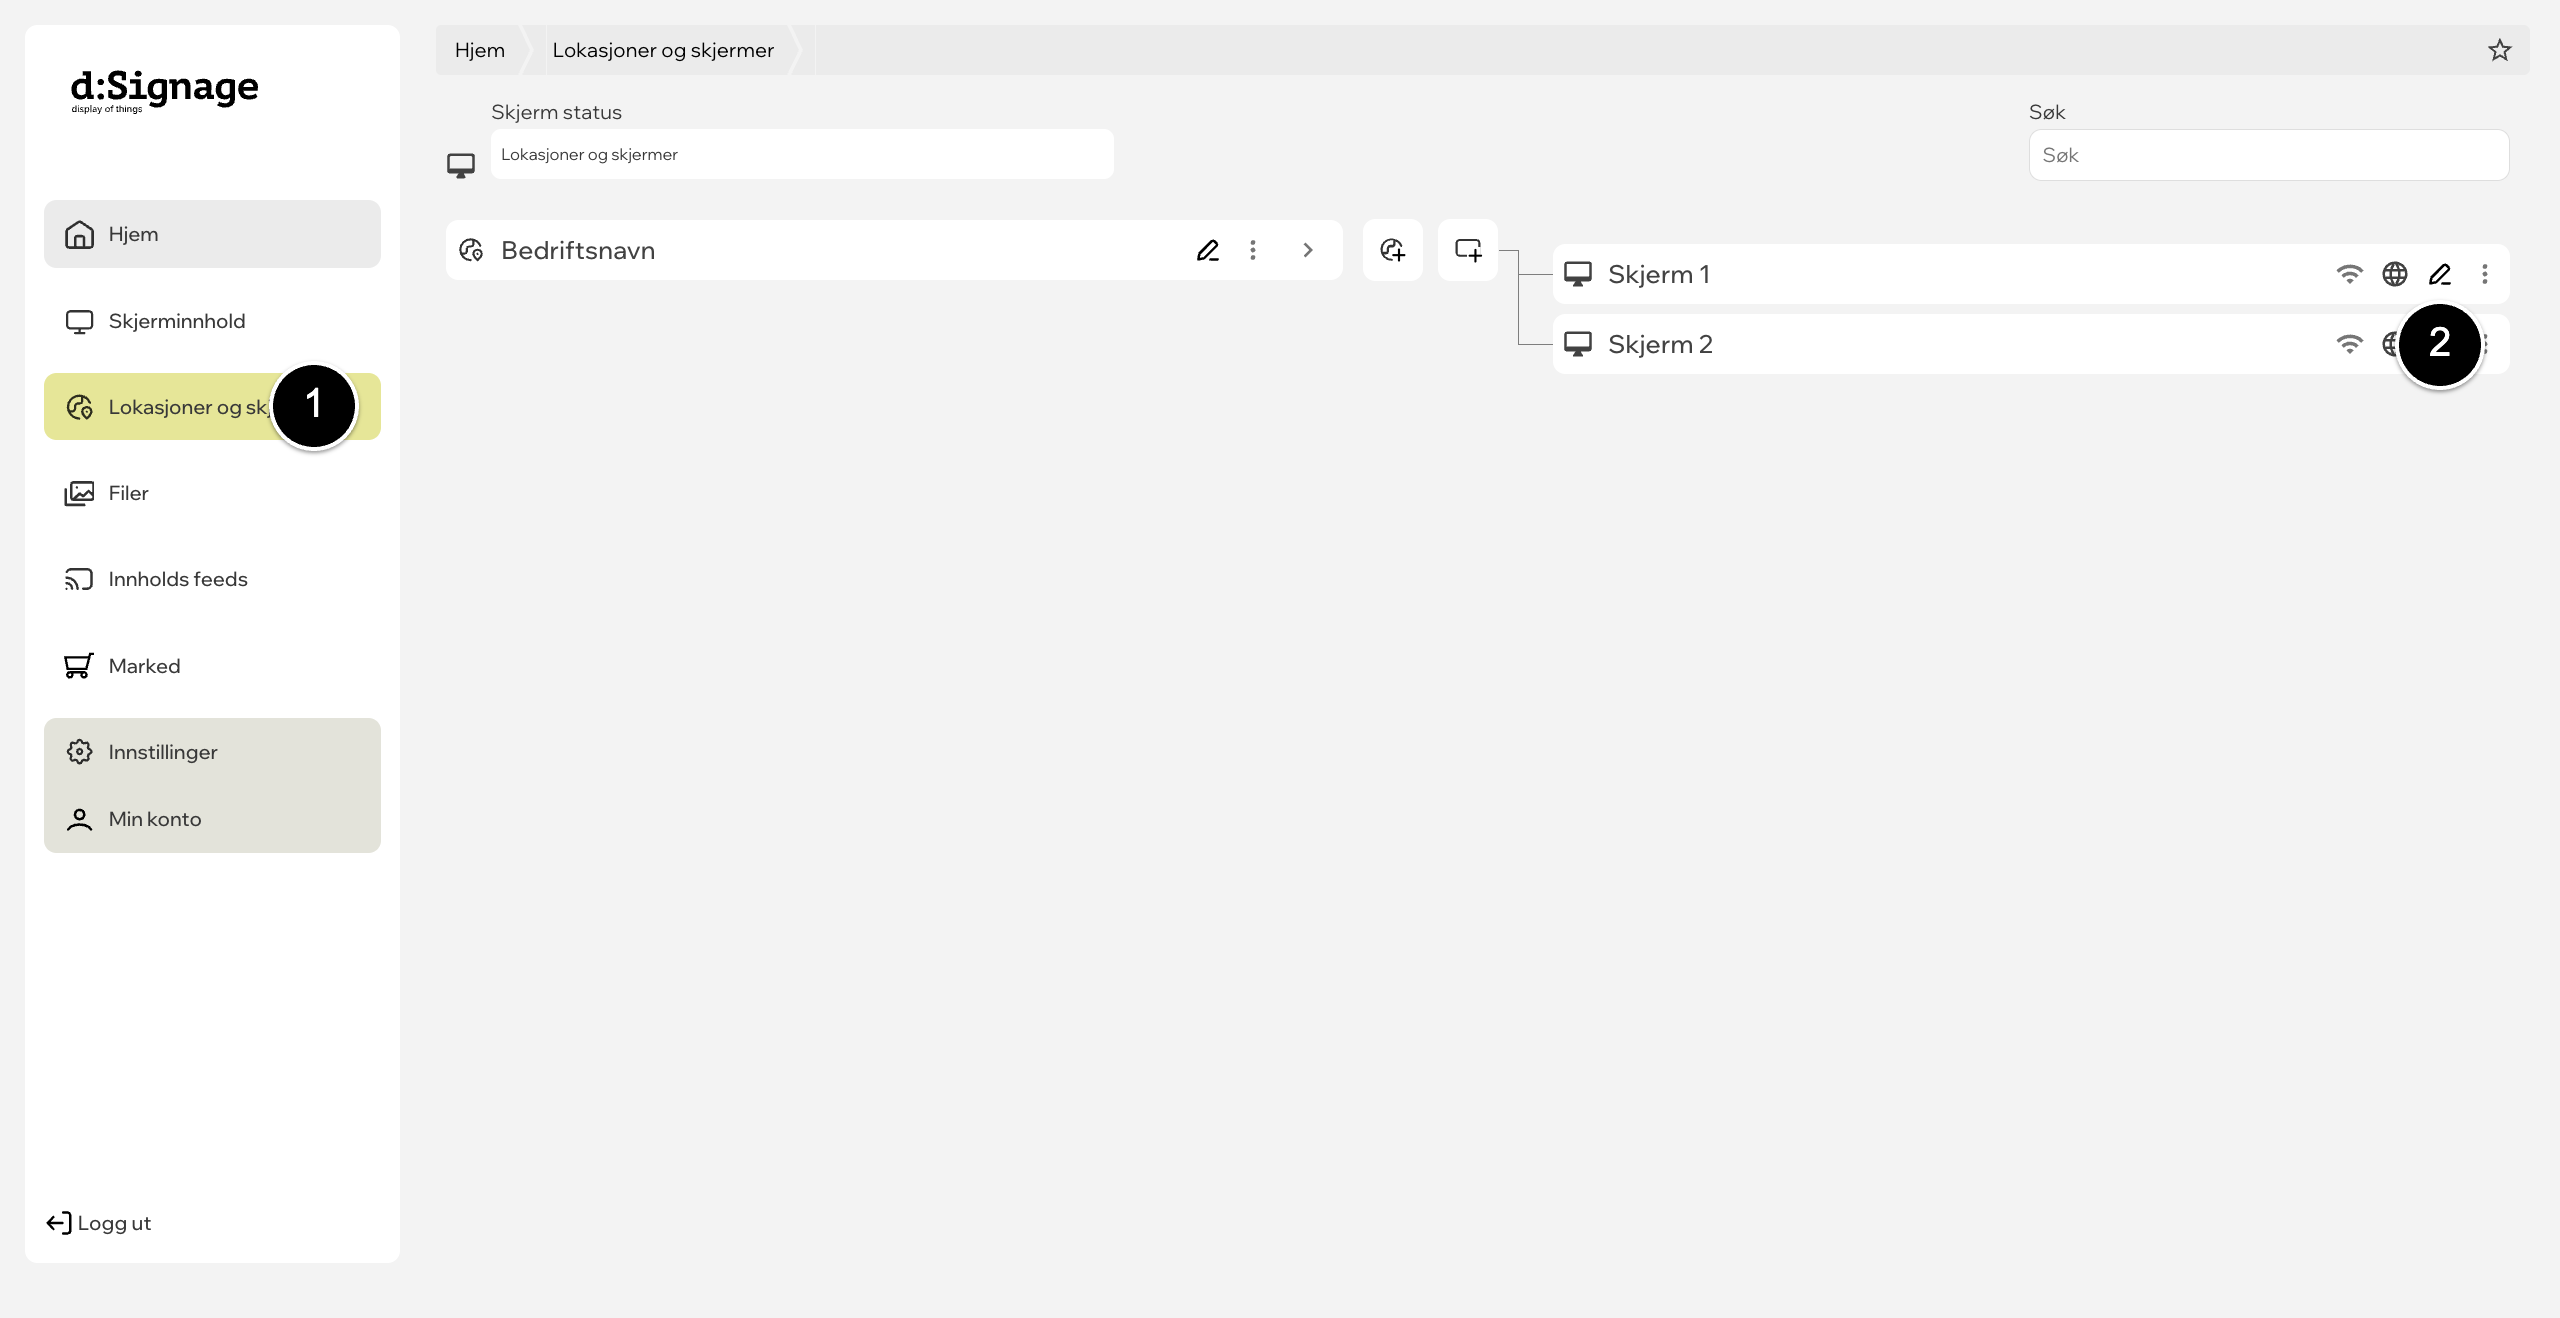Open the Hjem sidebar menu item
Viewport: 2560px width, 1318px height.
pyautogui.click(x=212, y=234)
